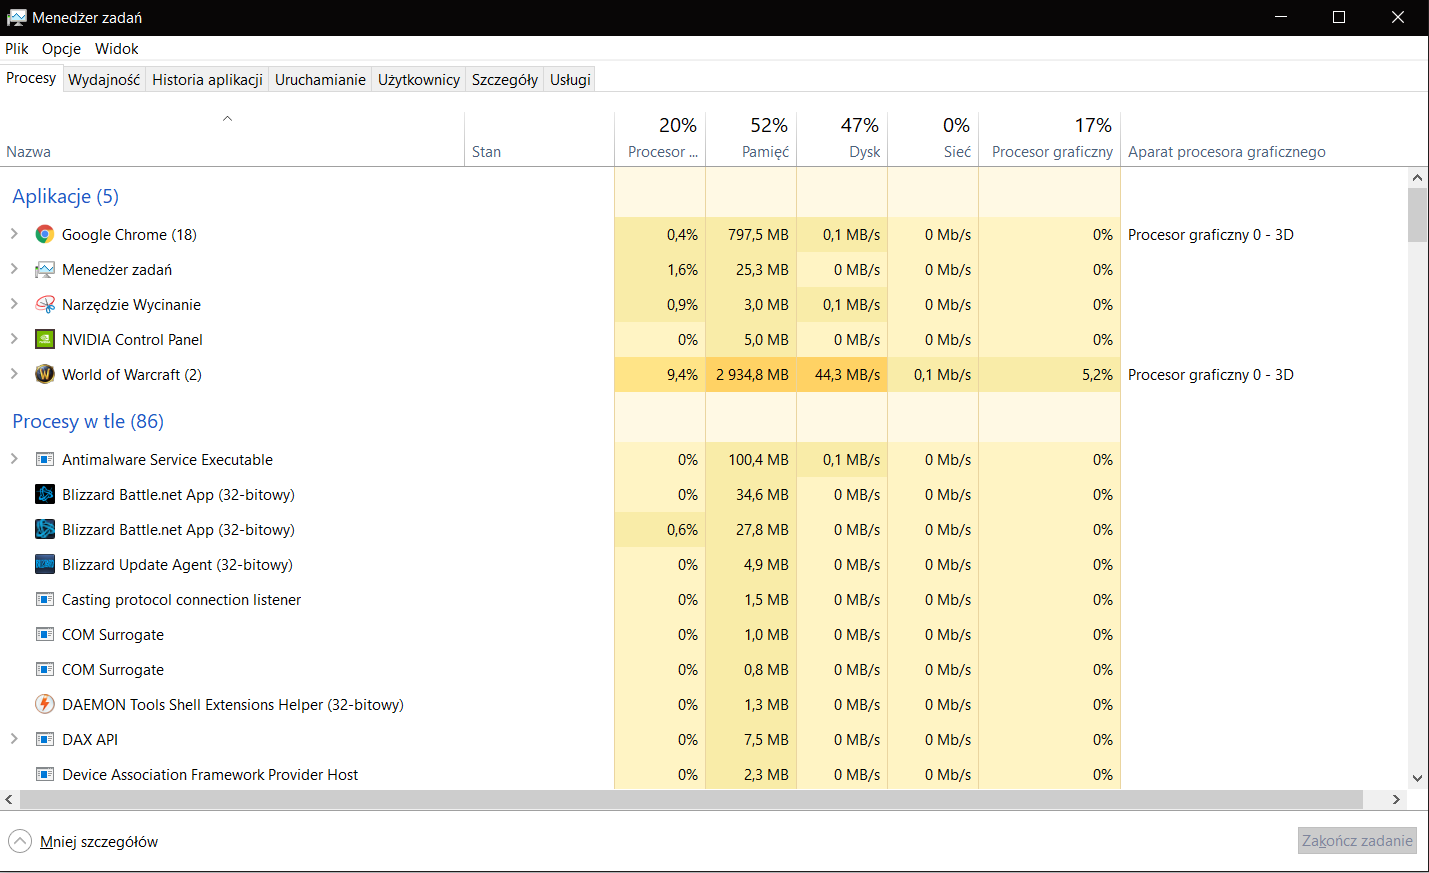Click the NVIDIA Control Panel icon
The height and width of the screenshot is (873, 1429).
click(44, 339)
